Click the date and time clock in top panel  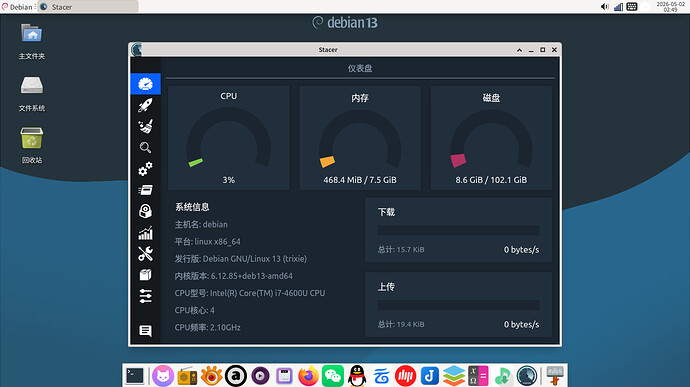coord(670,7)
